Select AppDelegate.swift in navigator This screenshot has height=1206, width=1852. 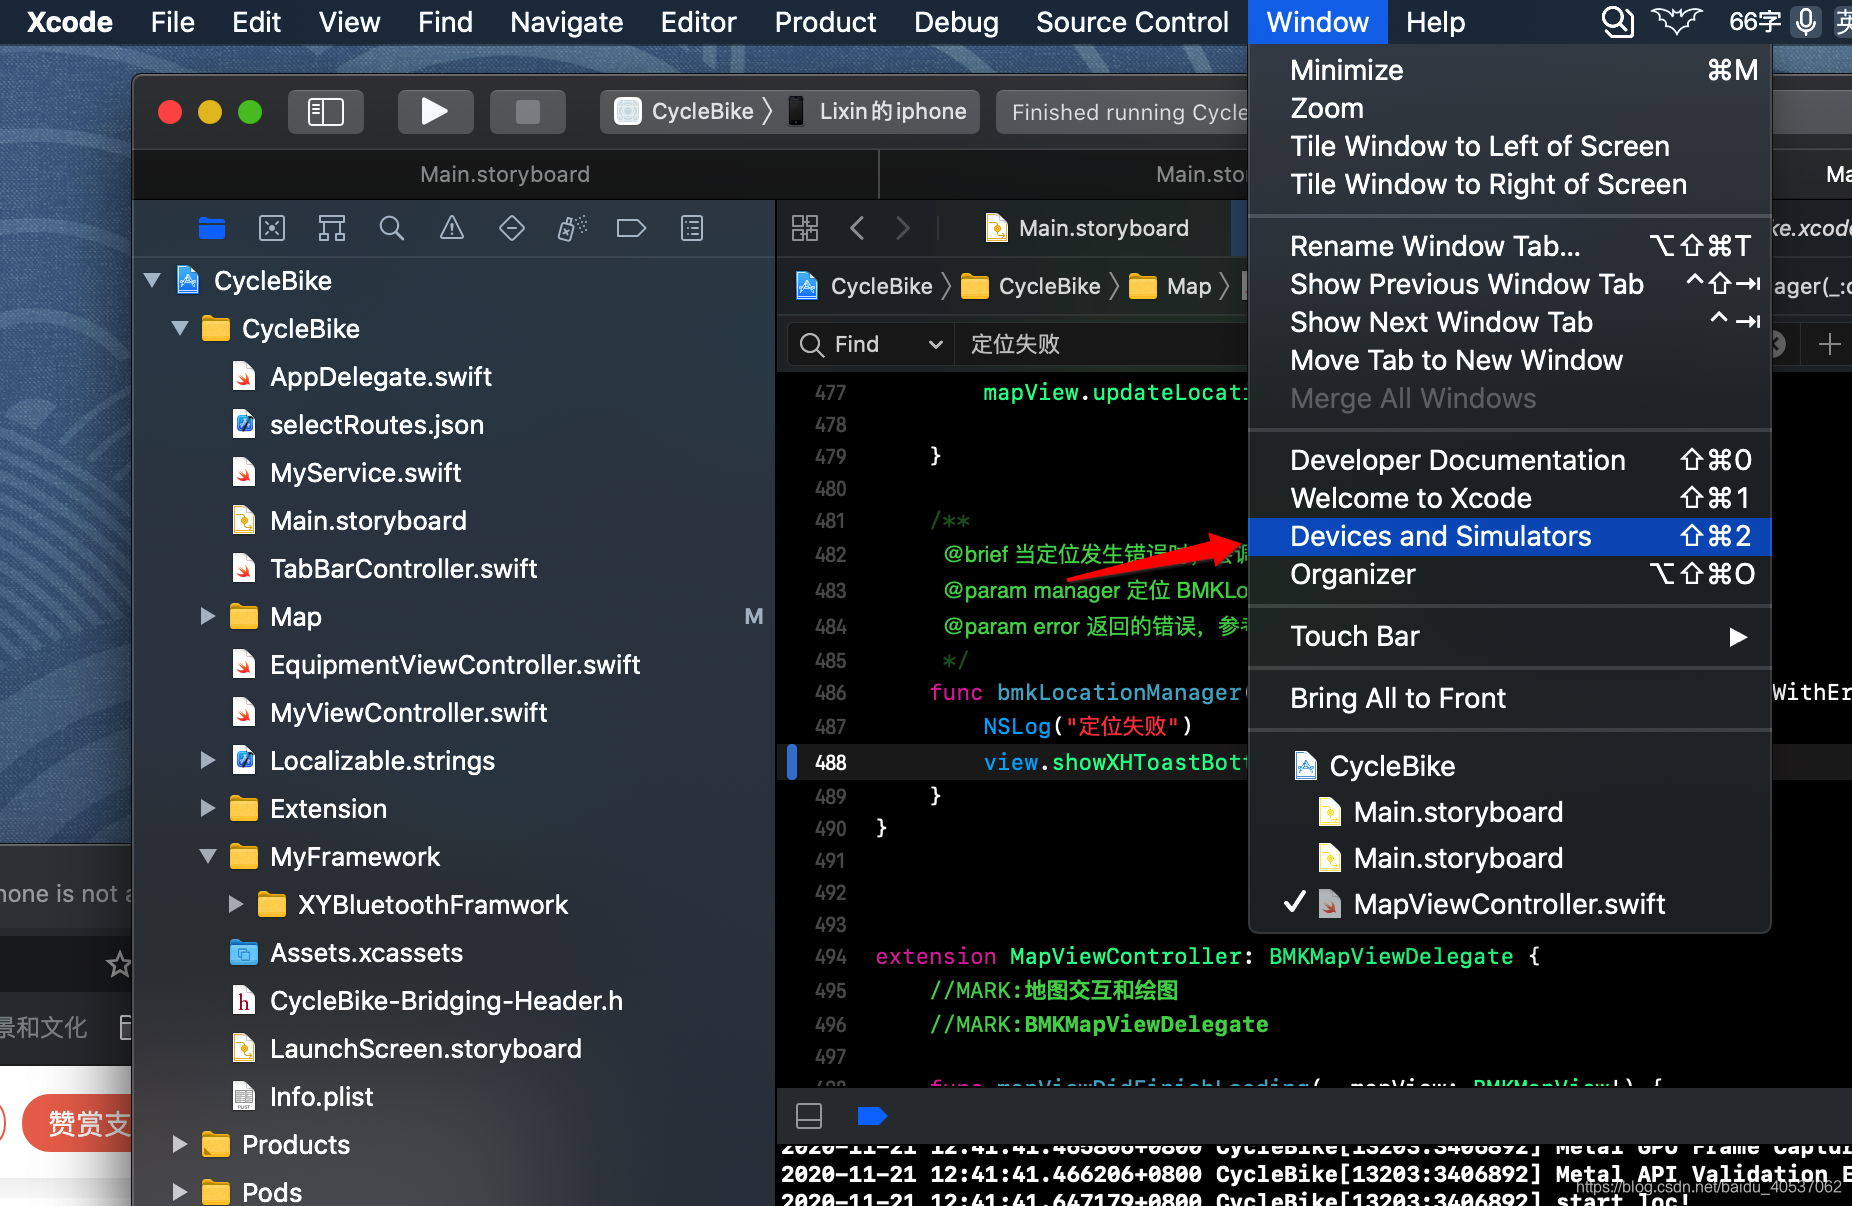coord(380,377)
